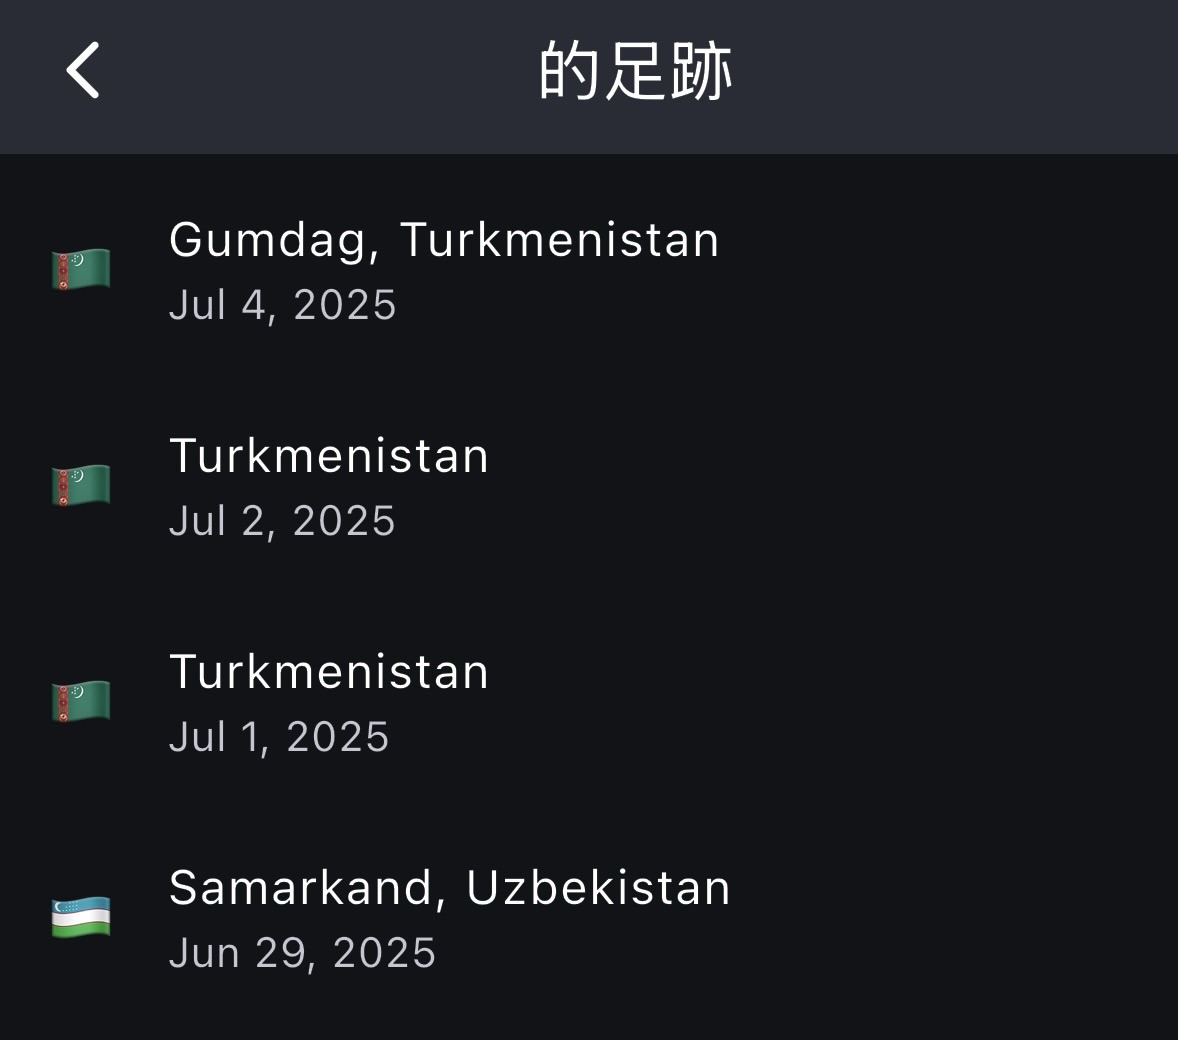The height and width of the screenshot is (1040, 1178).
Task: Tap the flag icon for Jul 1 entry
Action: click(x=81, y=702)
